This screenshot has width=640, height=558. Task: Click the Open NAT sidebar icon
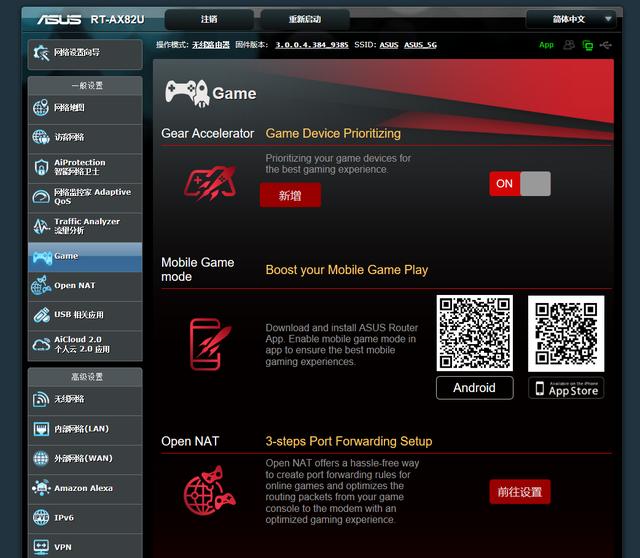pos(41,285)
